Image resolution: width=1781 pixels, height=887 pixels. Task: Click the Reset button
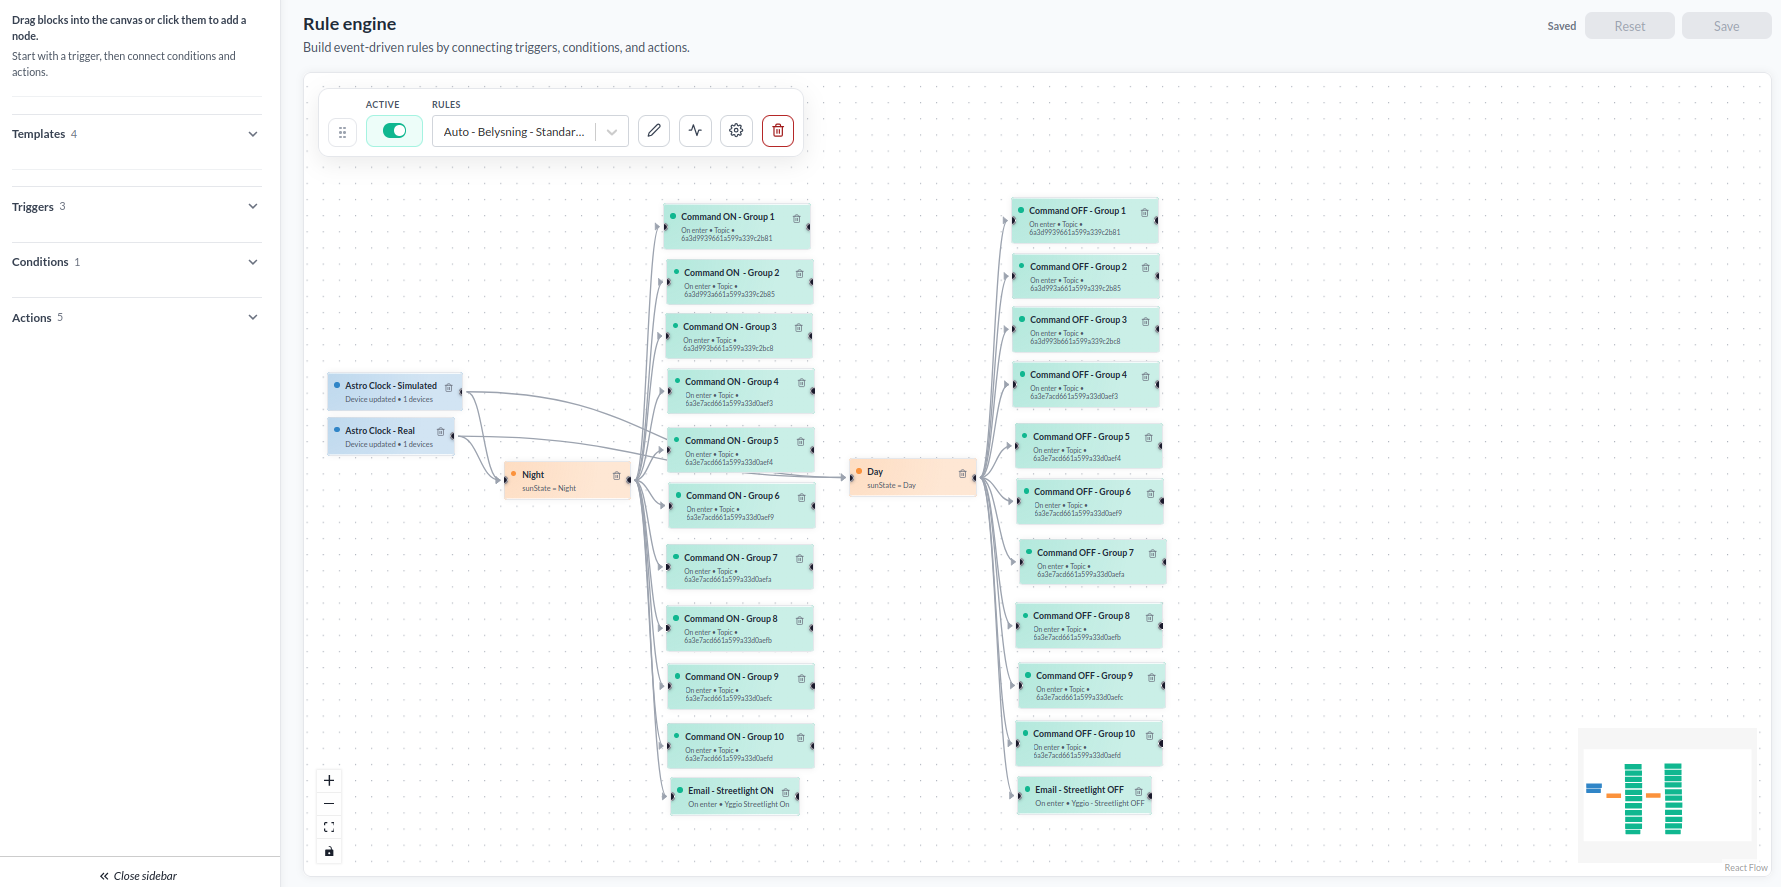[x=1629, y=26]
